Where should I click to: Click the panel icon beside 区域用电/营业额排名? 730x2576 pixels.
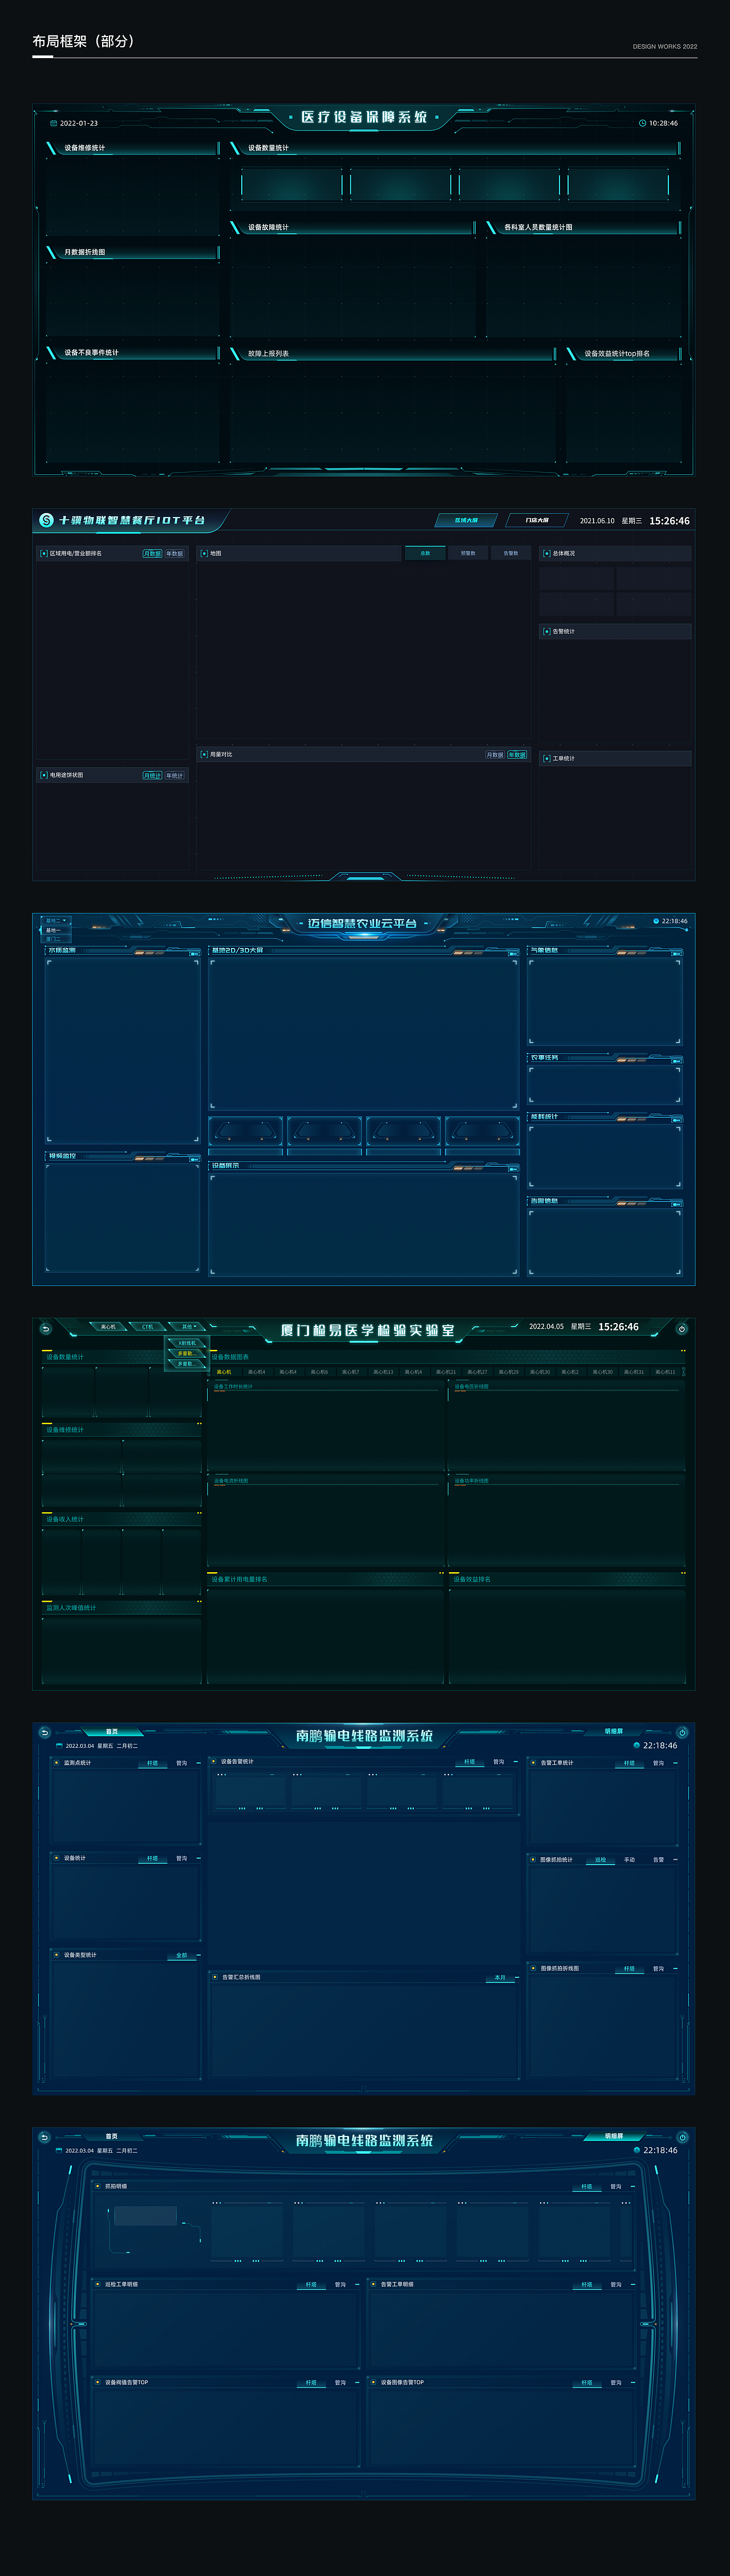(x=44, y=553)
